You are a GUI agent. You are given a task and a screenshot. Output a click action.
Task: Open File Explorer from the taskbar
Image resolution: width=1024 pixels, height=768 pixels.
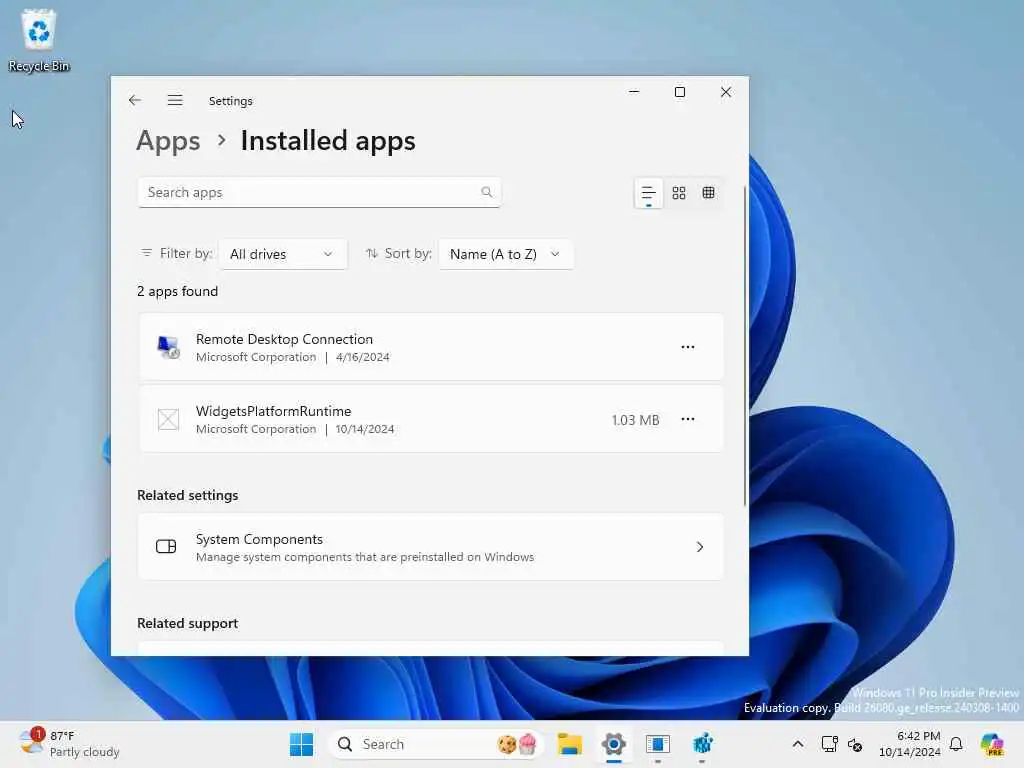click(569, 744)
